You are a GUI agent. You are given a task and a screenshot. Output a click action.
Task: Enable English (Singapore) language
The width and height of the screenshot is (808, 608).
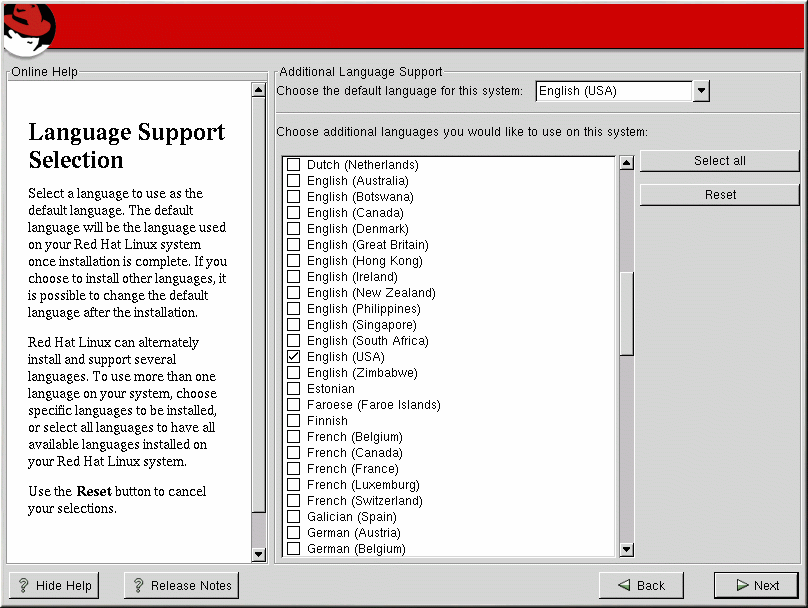click(x=293, y=324)
